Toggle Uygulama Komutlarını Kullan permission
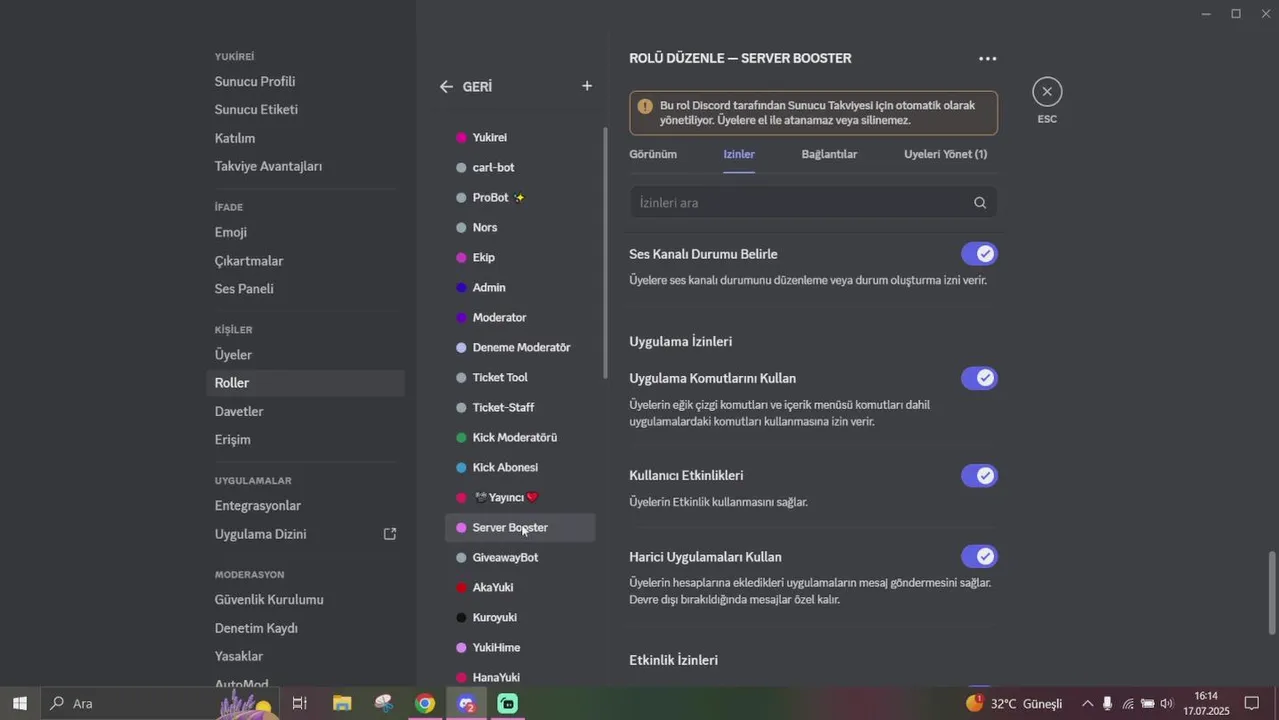 point(979,378)
